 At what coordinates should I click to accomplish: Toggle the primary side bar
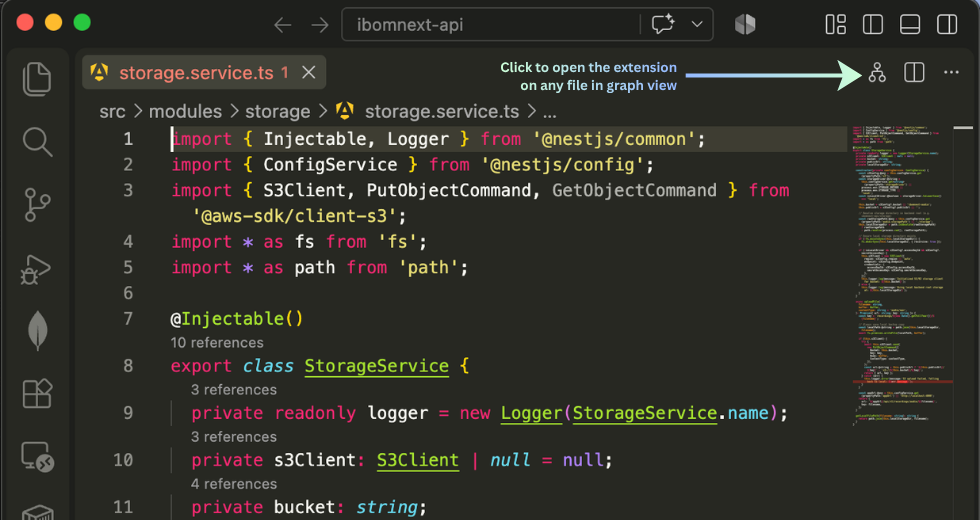872,24
